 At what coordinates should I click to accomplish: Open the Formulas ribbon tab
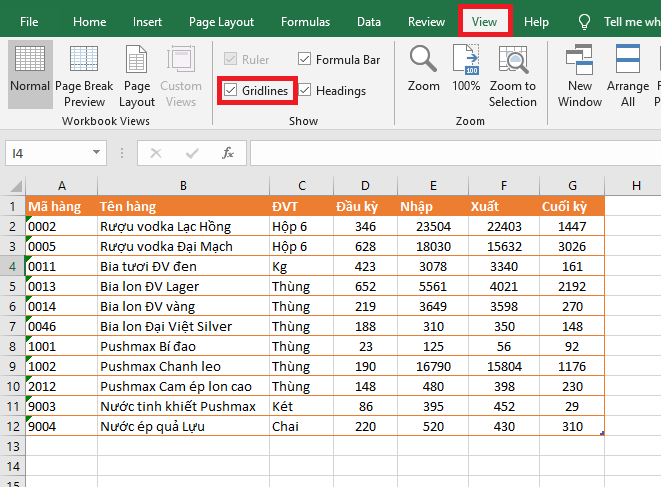pyautogui.click(x=305, y=22)
